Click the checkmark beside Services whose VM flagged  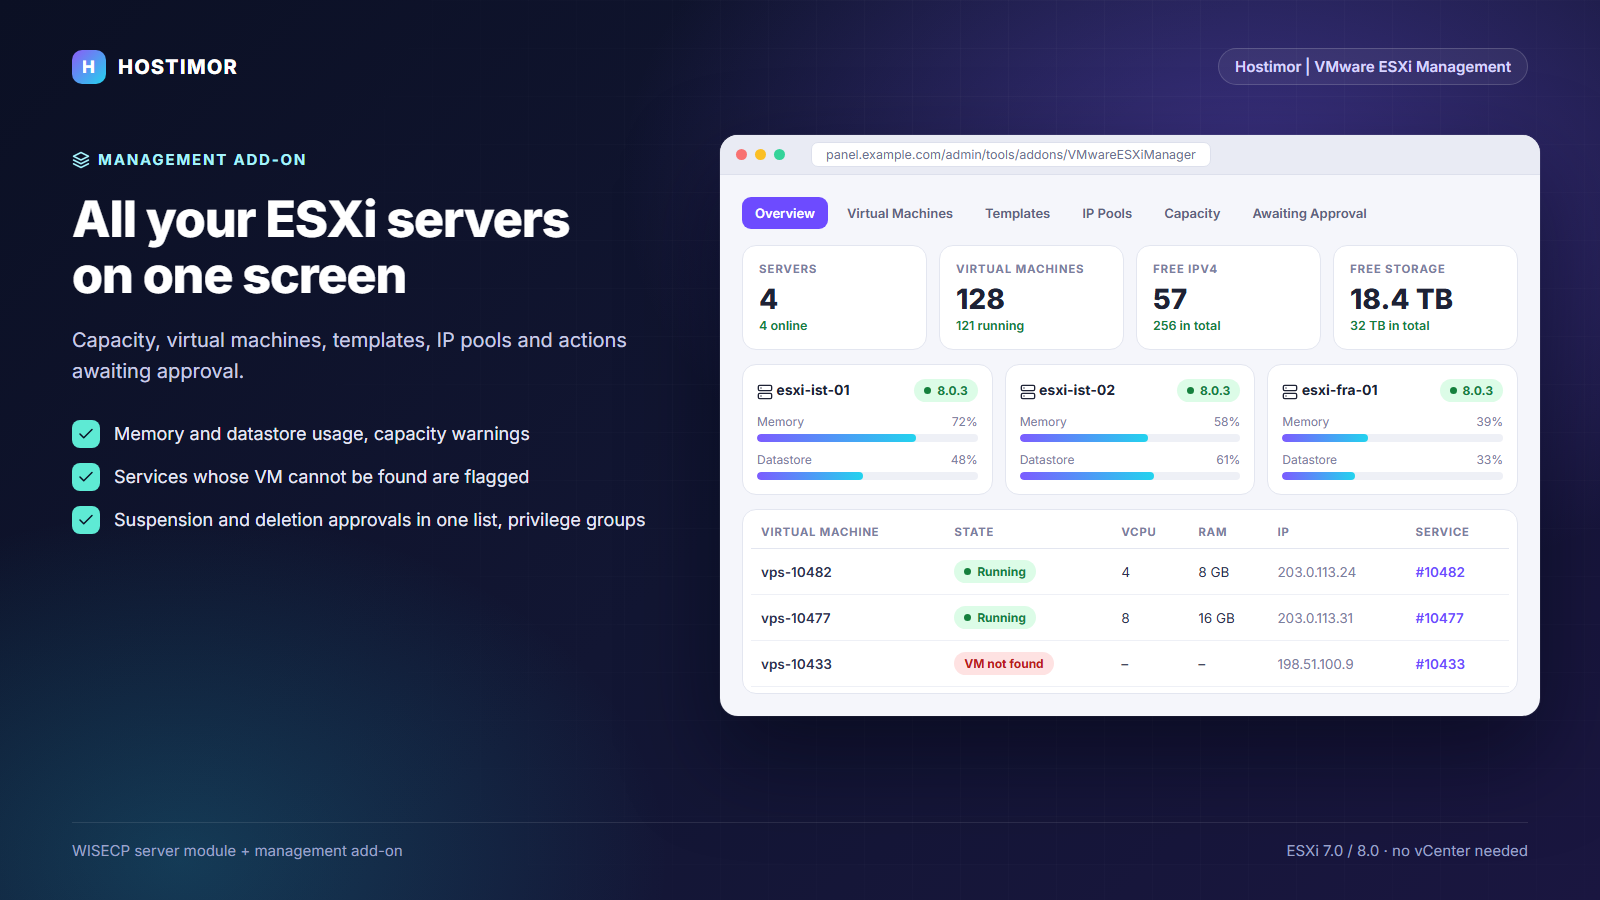tap(86, 477)
